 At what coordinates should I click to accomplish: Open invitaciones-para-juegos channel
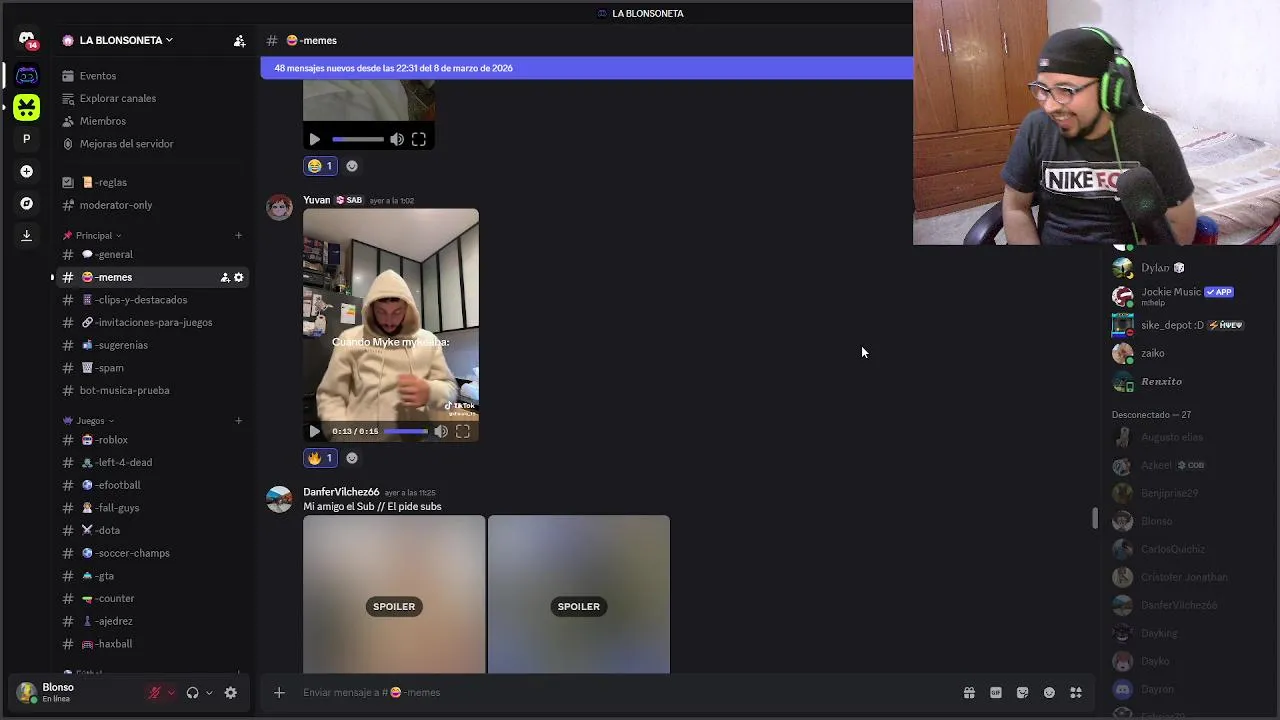pyautogui.click(x=151, y=322)
